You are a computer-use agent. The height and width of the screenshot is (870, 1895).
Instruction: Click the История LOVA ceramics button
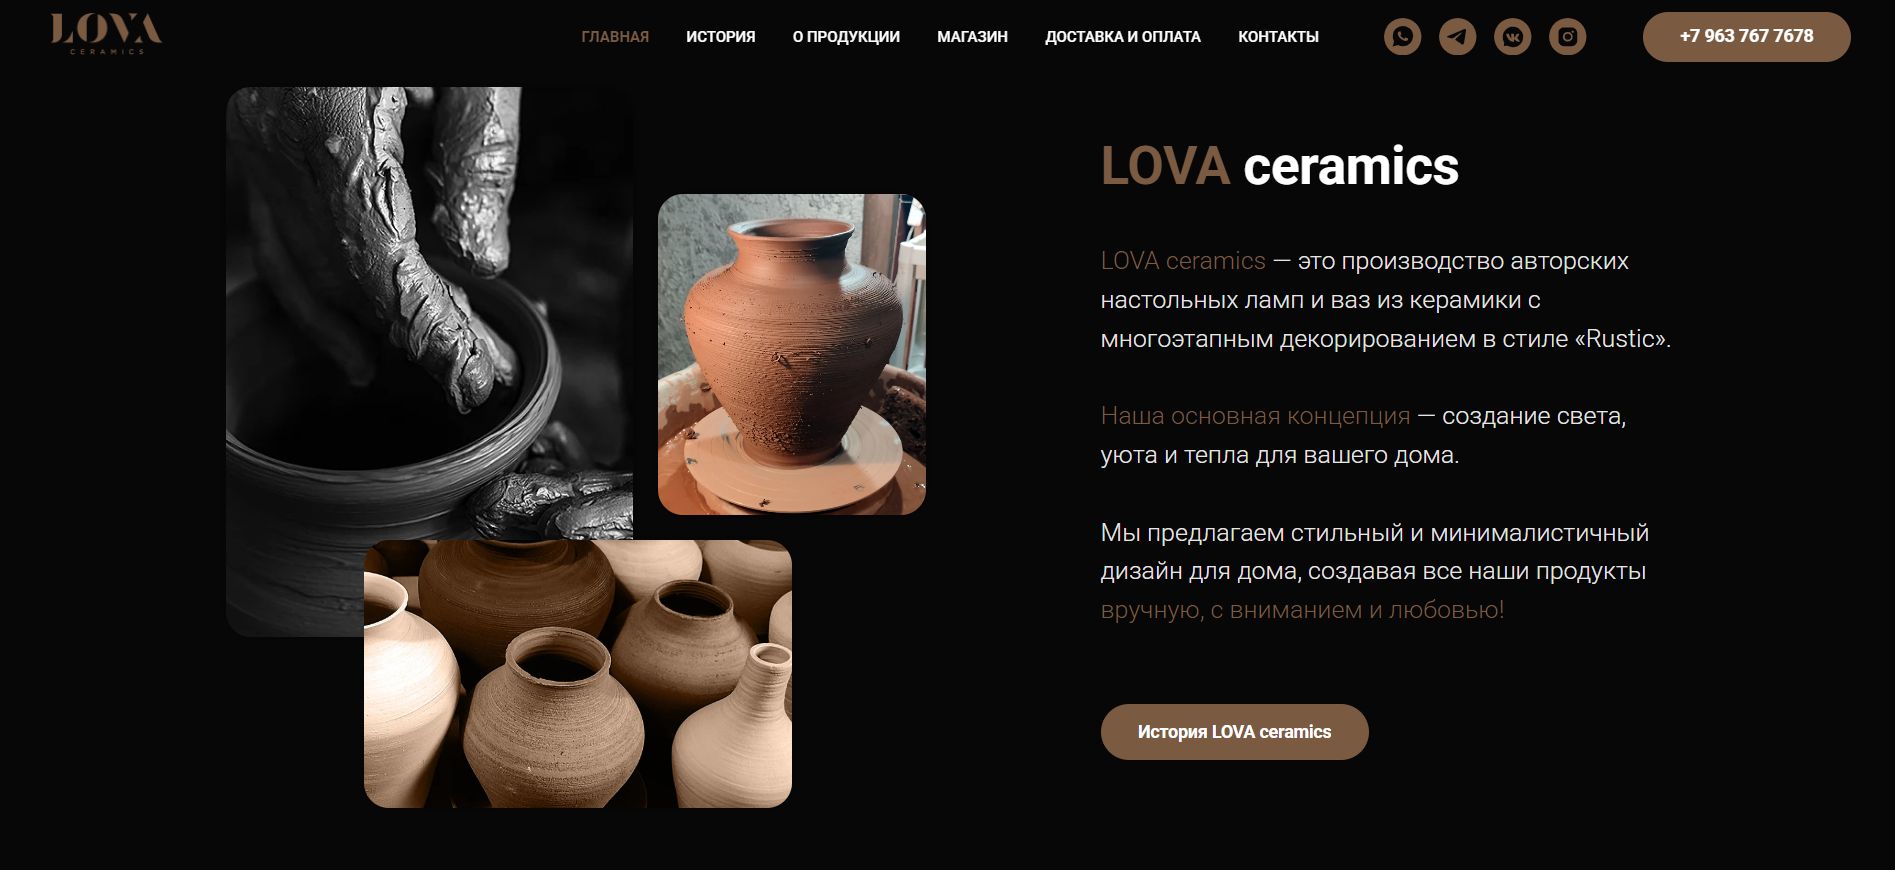point(1234,732)
